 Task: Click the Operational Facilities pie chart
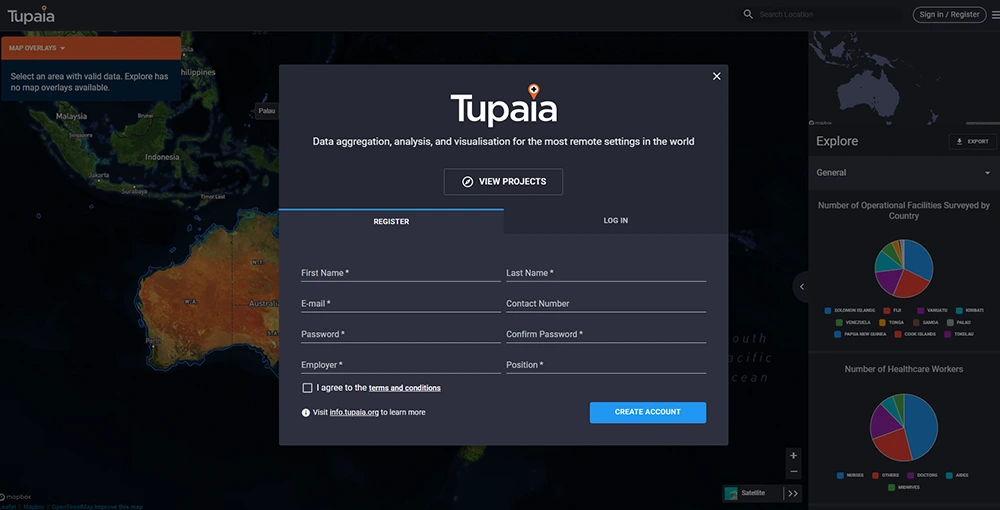pyautogui.click(x=904, y=268)
